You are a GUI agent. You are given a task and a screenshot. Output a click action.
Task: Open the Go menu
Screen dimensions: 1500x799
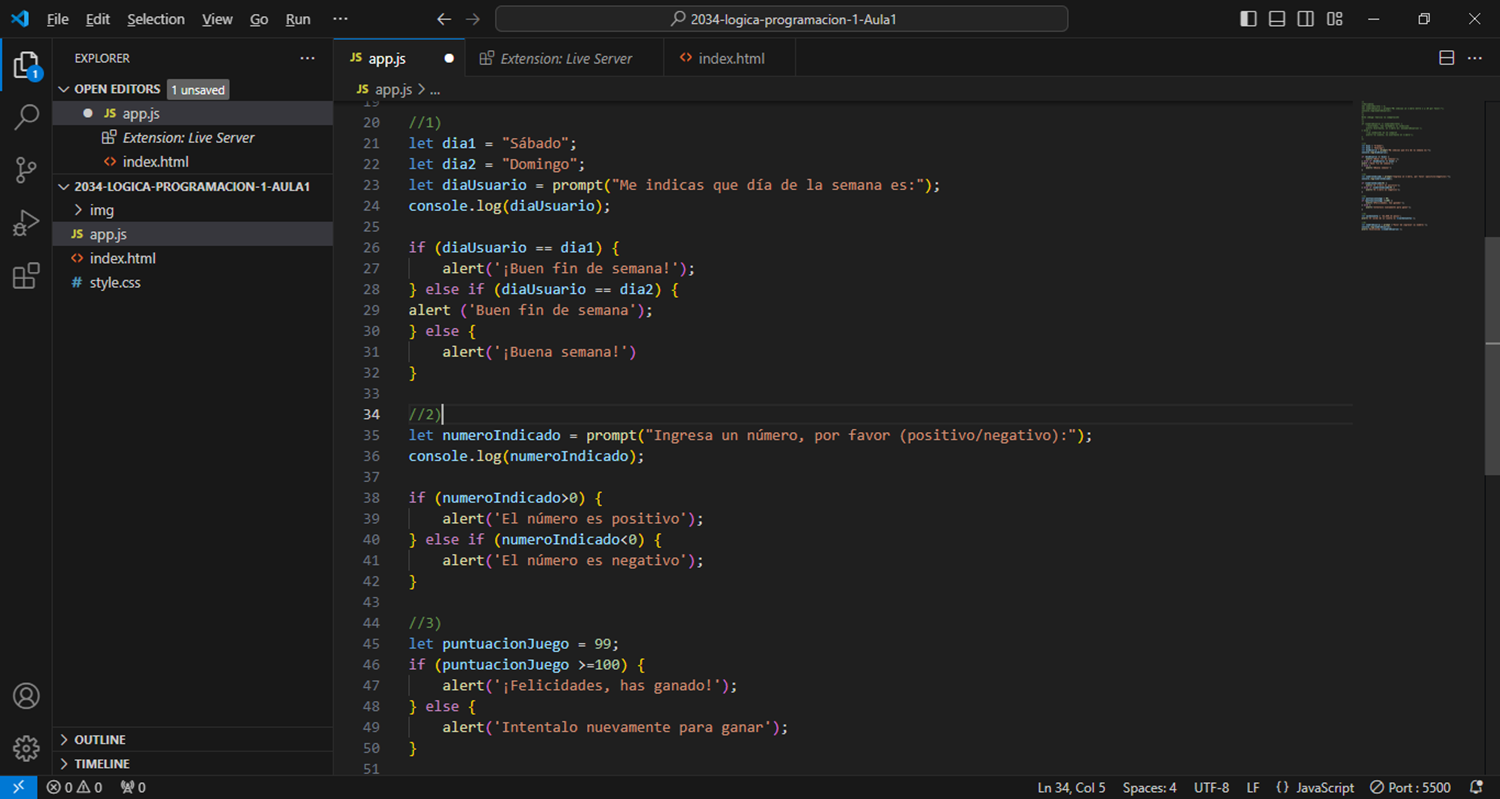[259, 19]
